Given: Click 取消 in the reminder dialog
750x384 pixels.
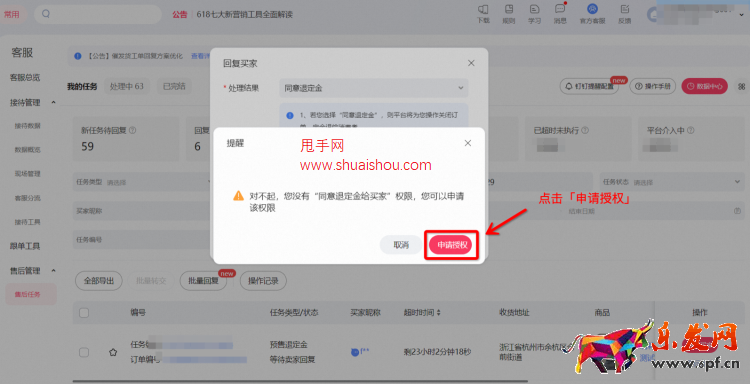Looking at the screenshot, I should [x=401, y=245].
